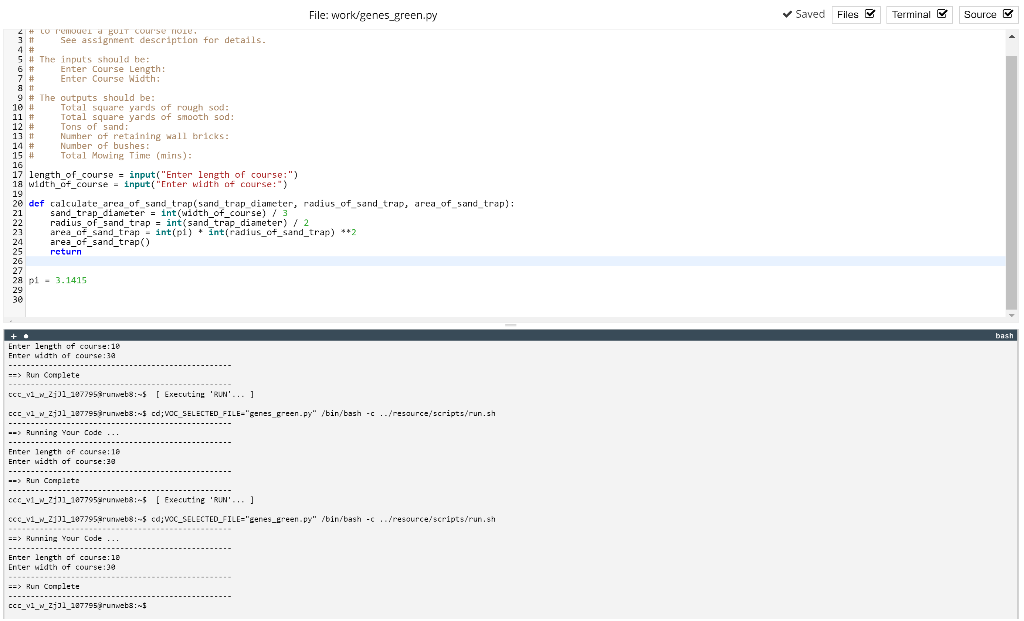Toggle the Source panel checkbox

pos(1008,14)
